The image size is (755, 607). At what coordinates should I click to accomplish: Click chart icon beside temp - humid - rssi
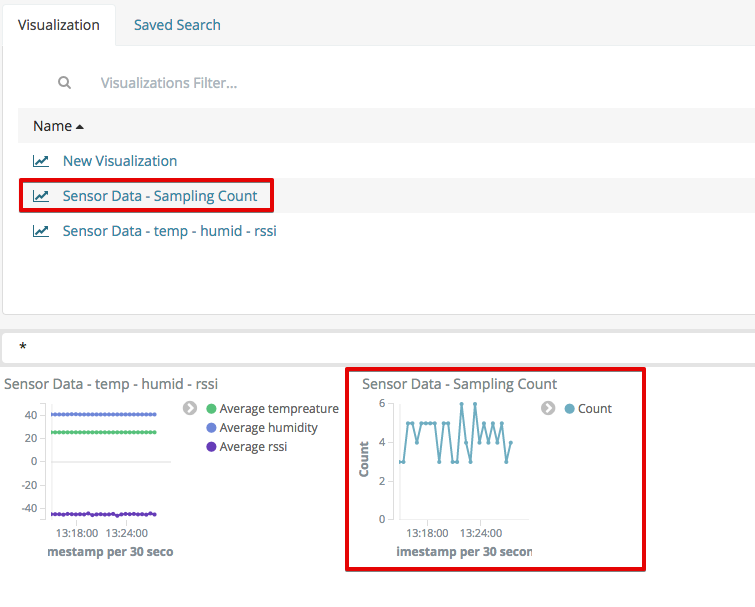(41, 231)
